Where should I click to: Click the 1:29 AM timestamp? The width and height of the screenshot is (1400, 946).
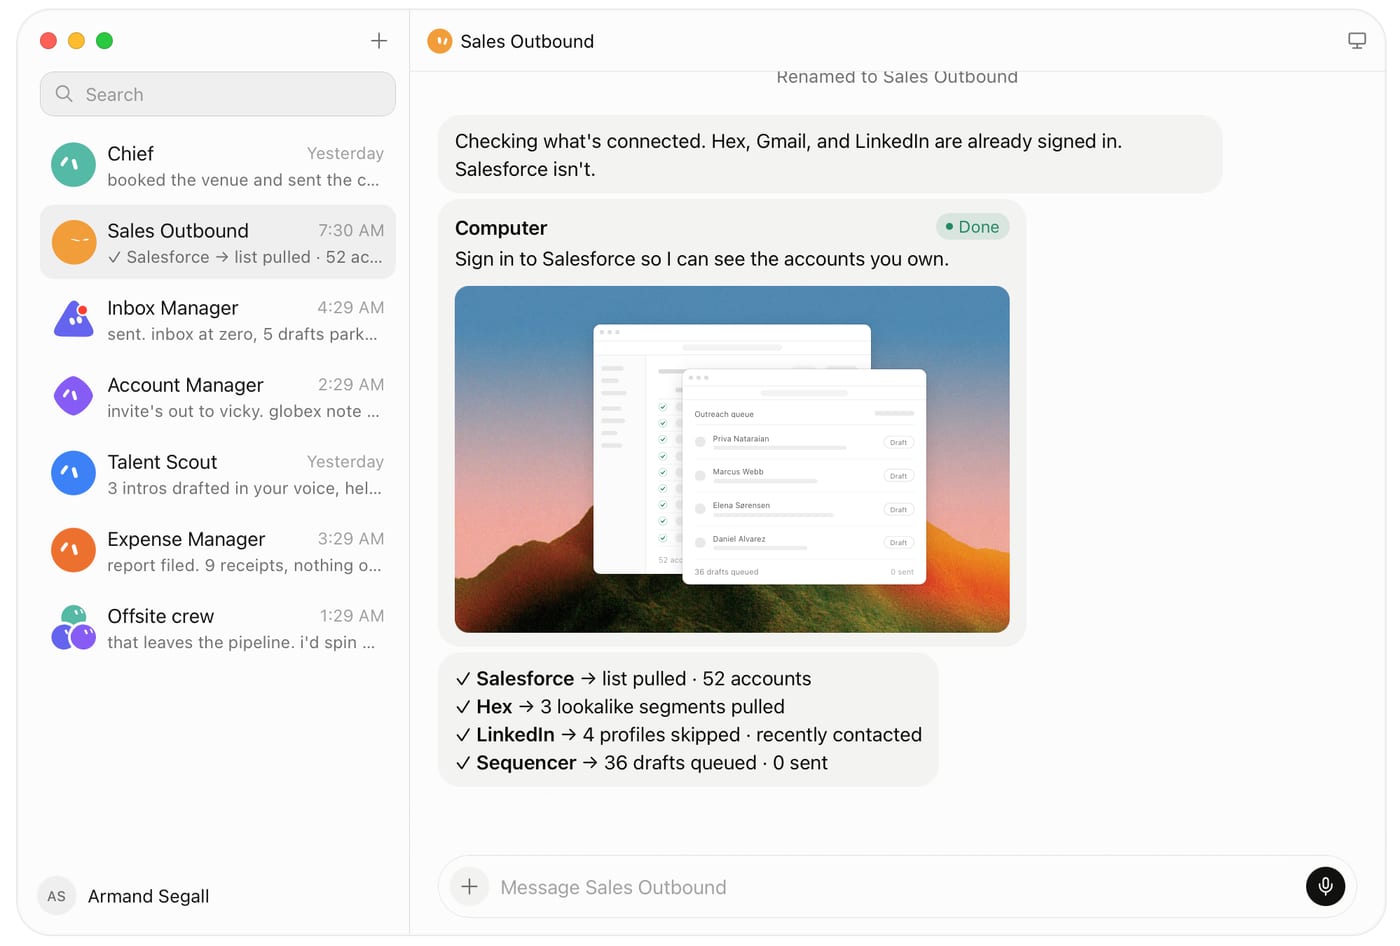click(x=352, y=615)
